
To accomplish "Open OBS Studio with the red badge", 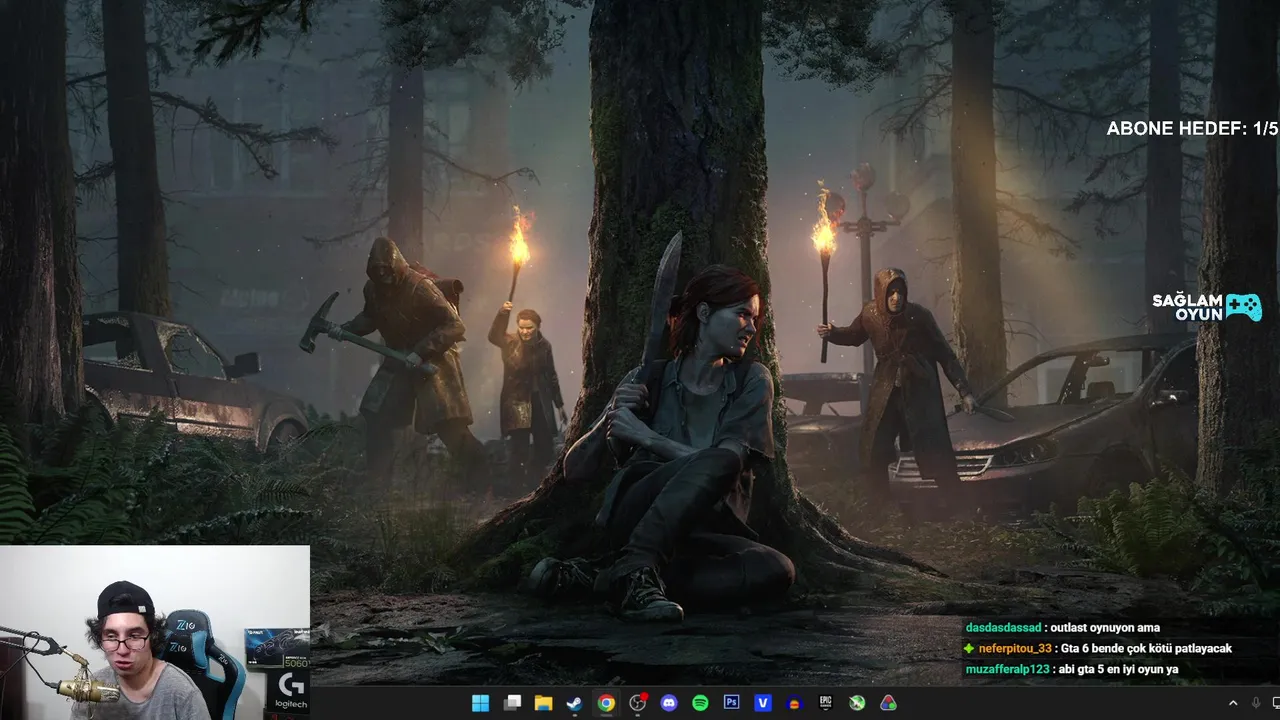I will point(638,703).
